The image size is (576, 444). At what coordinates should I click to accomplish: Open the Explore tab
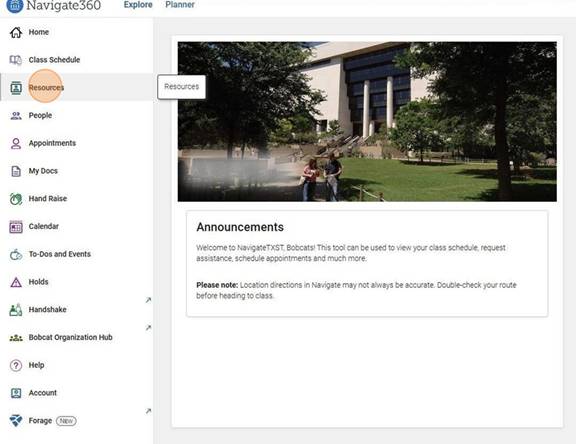(138, 5)
